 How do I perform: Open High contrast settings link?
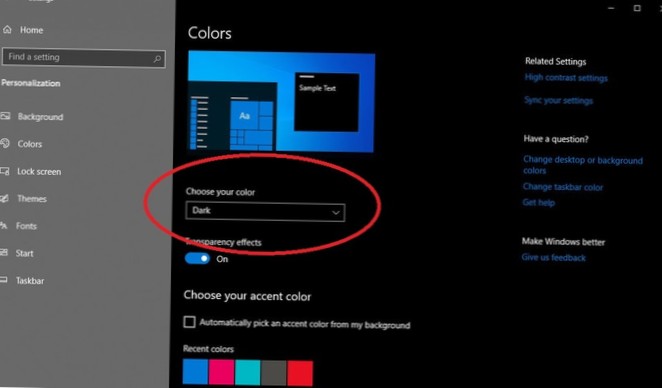coord(566,78)
